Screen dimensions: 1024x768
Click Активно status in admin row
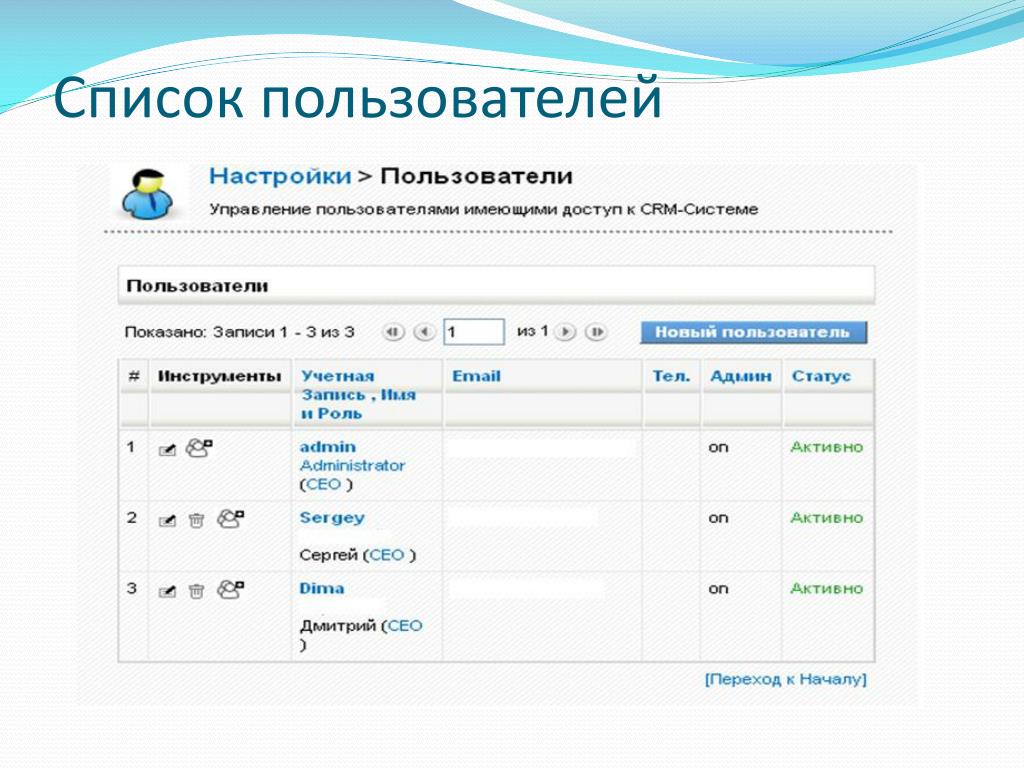tap(827, 447)
